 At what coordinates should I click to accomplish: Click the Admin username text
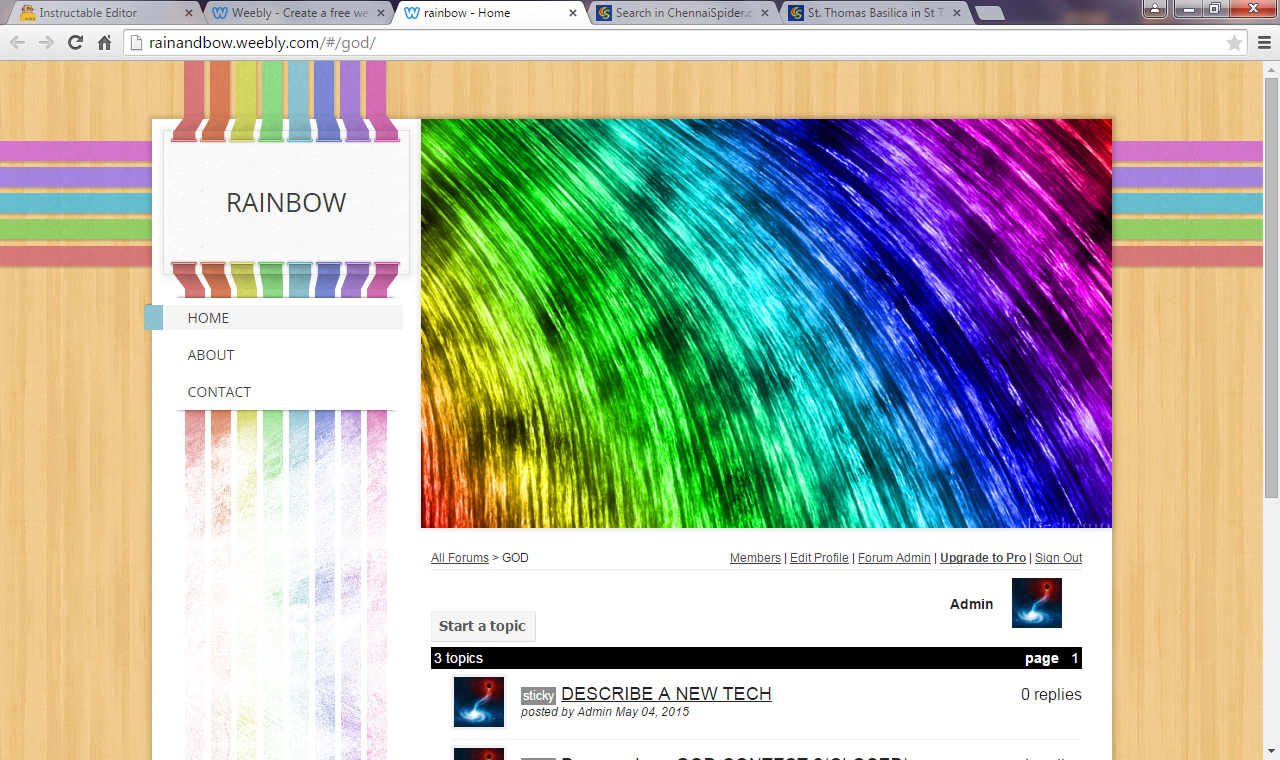point(971,604)
